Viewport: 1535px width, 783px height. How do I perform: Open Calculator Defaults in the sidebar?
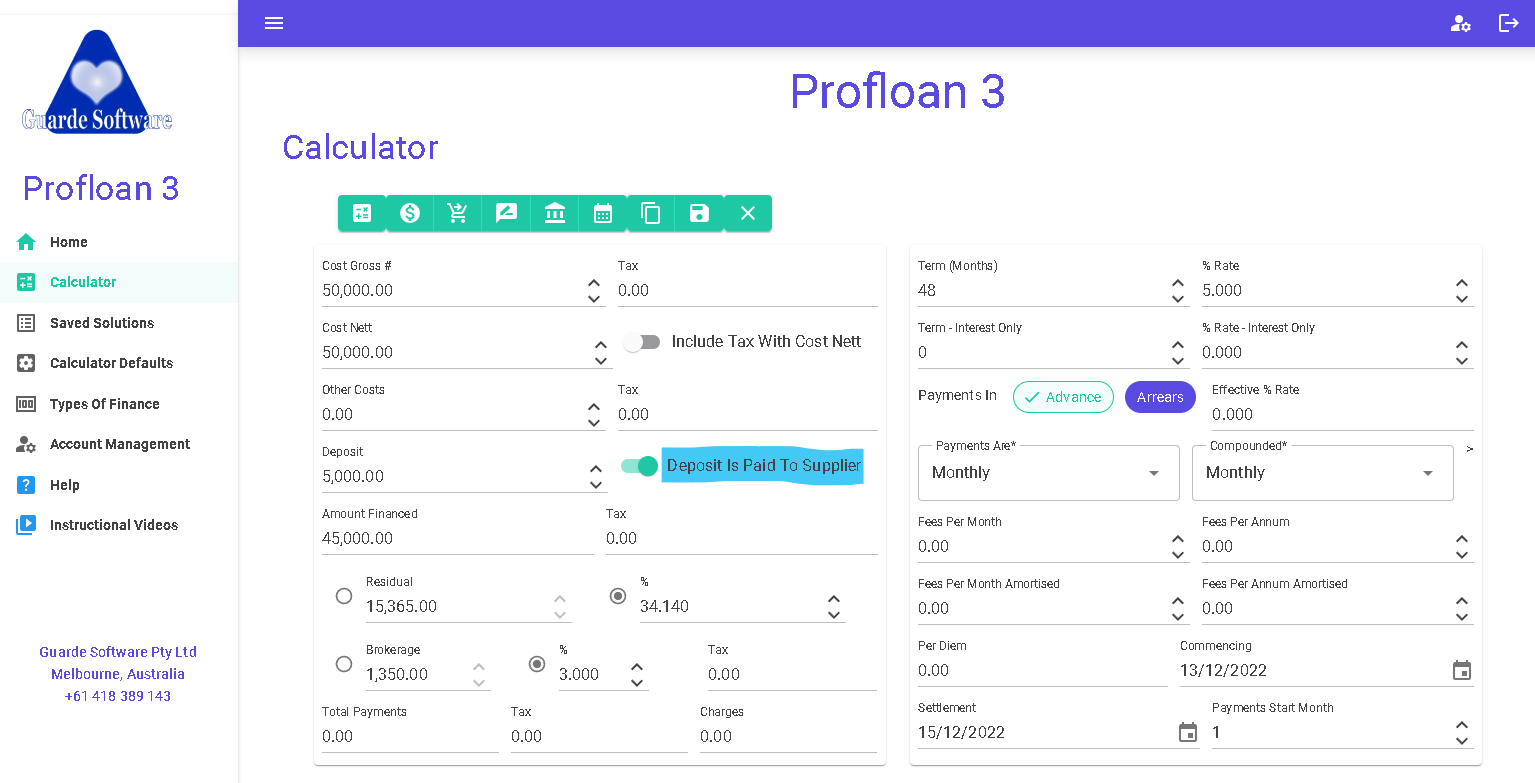pyautogui.click(x=119, y=363)
